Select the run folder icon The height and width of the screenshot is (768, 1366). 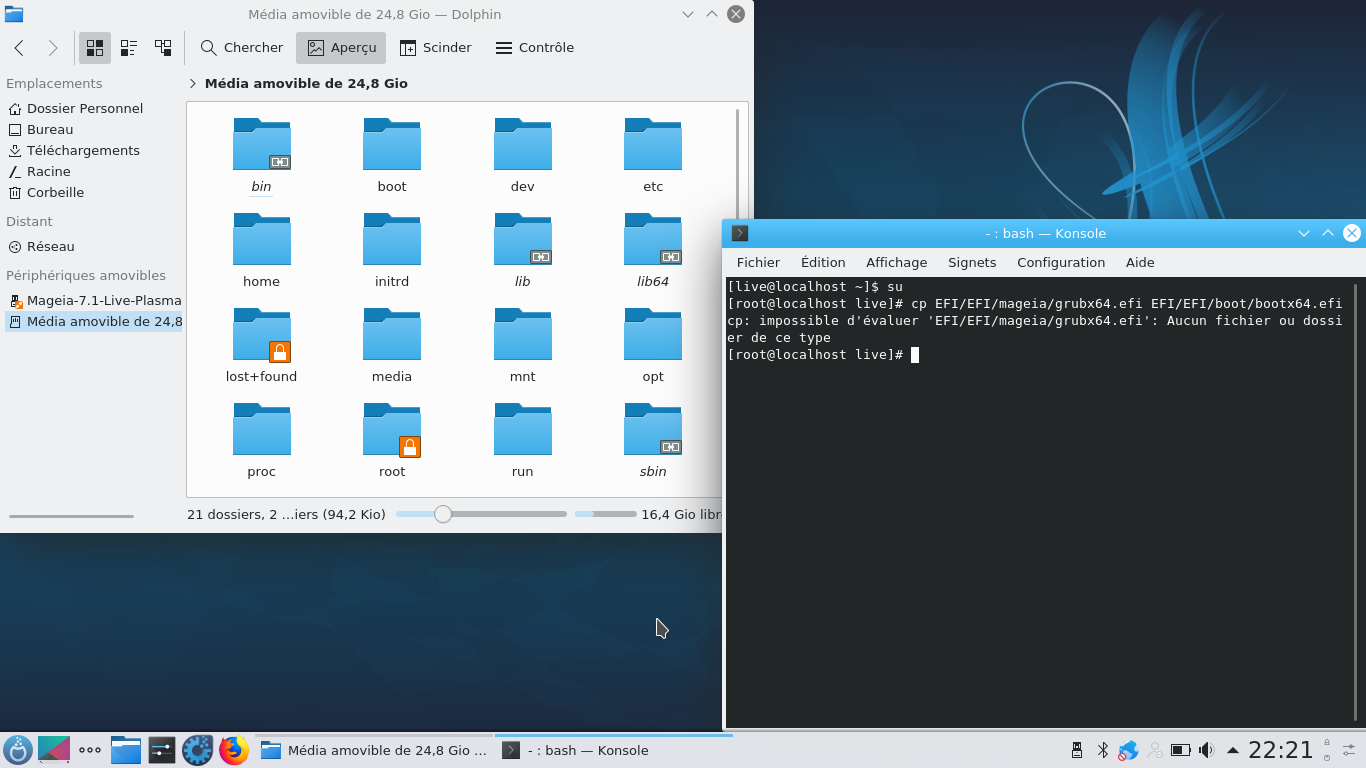(x=523, y=429)
